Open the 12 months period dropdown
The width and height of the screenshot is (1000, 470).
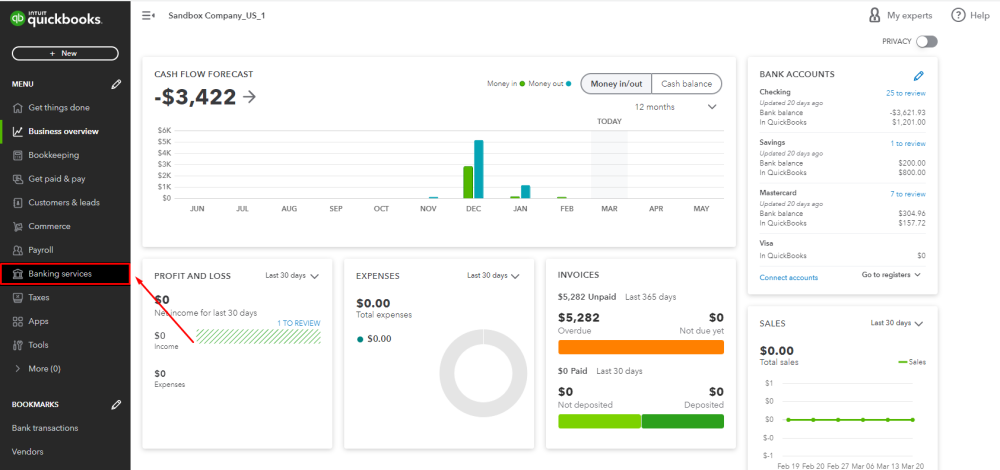point(676,107)
